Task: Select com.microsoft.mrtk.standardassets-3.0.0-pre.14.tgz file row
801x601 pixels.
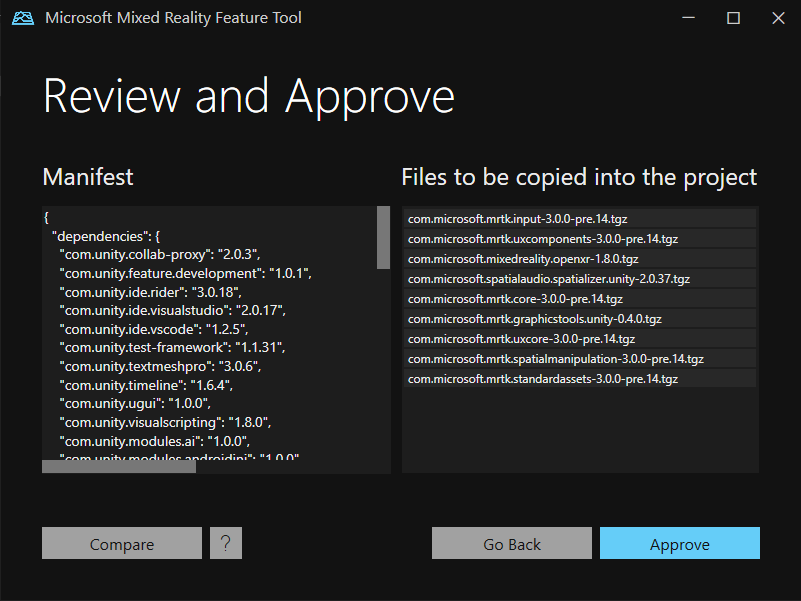Action: pyautogui.click(x=580, y=379)
